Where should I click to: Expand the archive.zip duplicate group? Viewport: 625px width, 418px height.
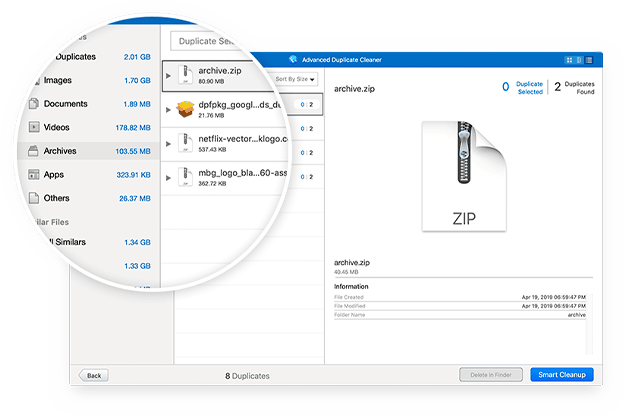169,75
